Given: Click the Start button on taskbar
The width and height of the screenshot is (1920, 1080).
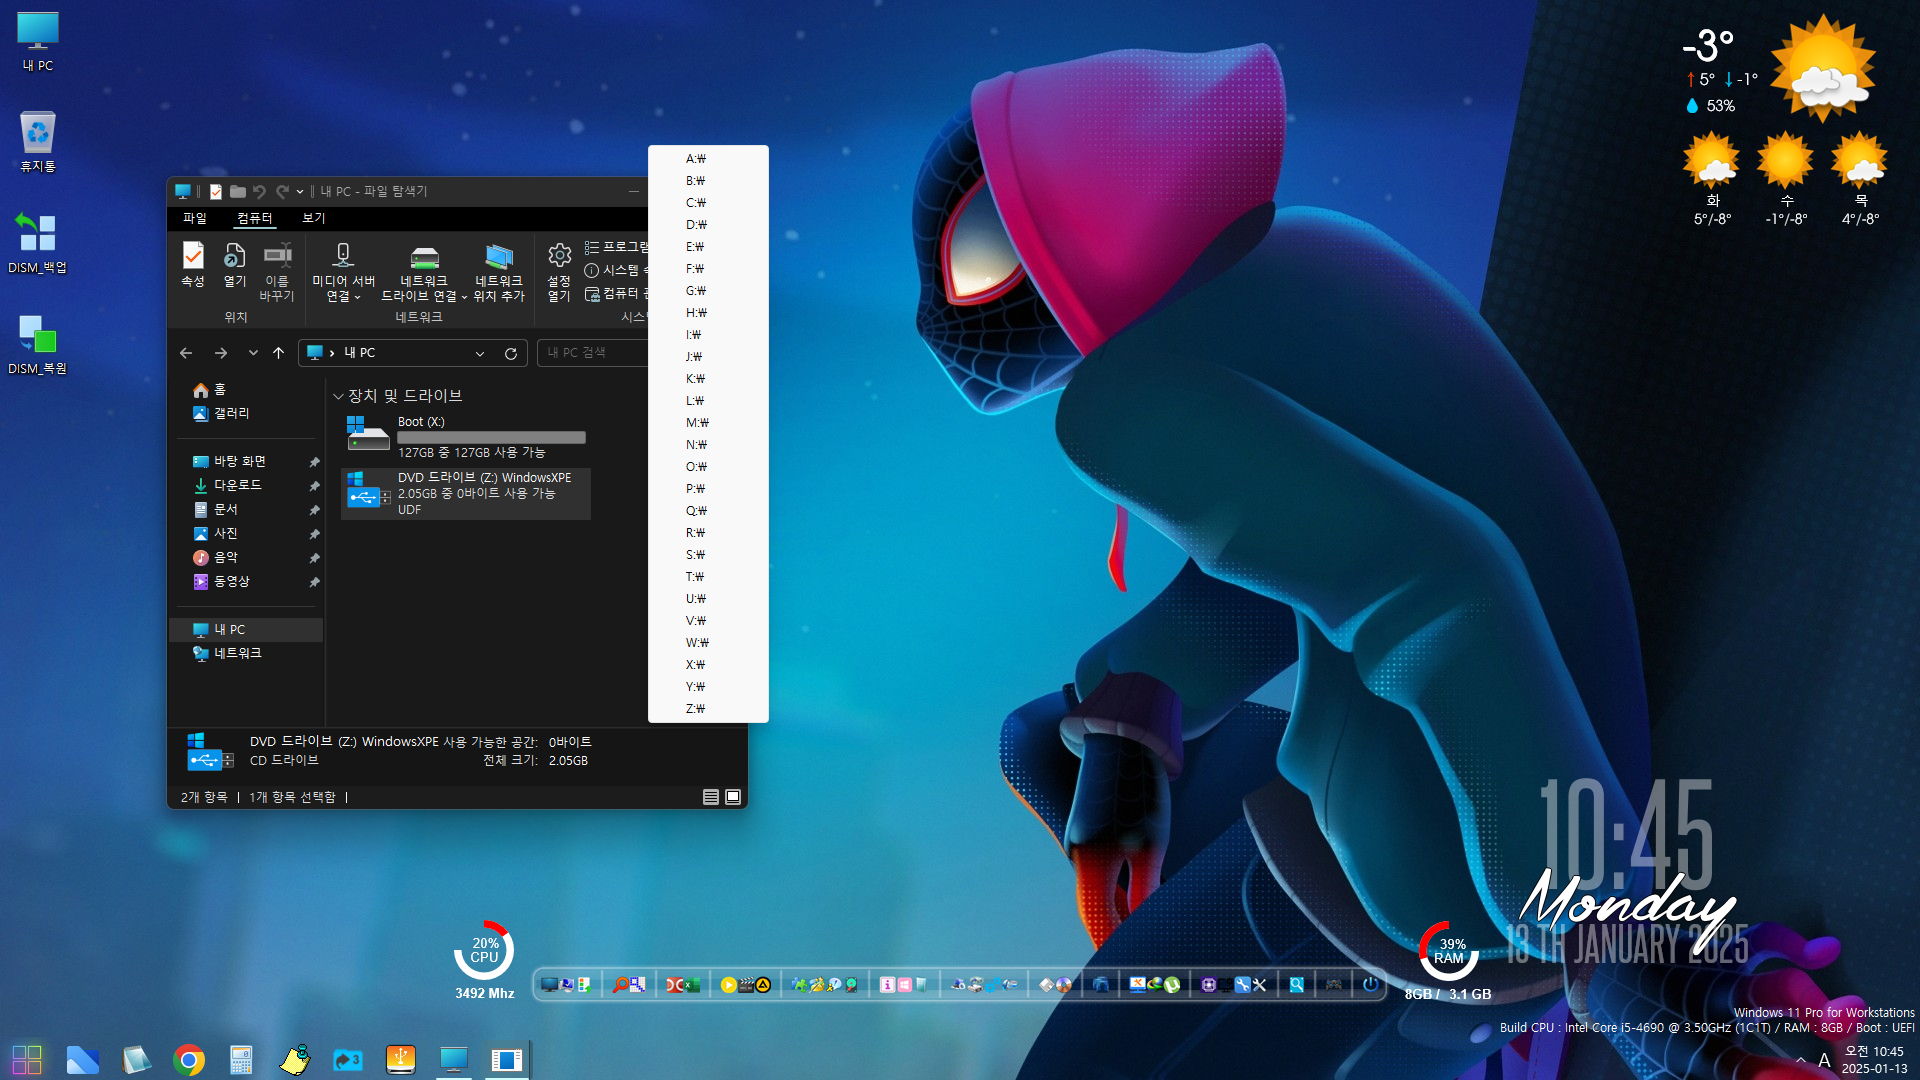Looking at the screenshot, I should tap(27, 1059).
